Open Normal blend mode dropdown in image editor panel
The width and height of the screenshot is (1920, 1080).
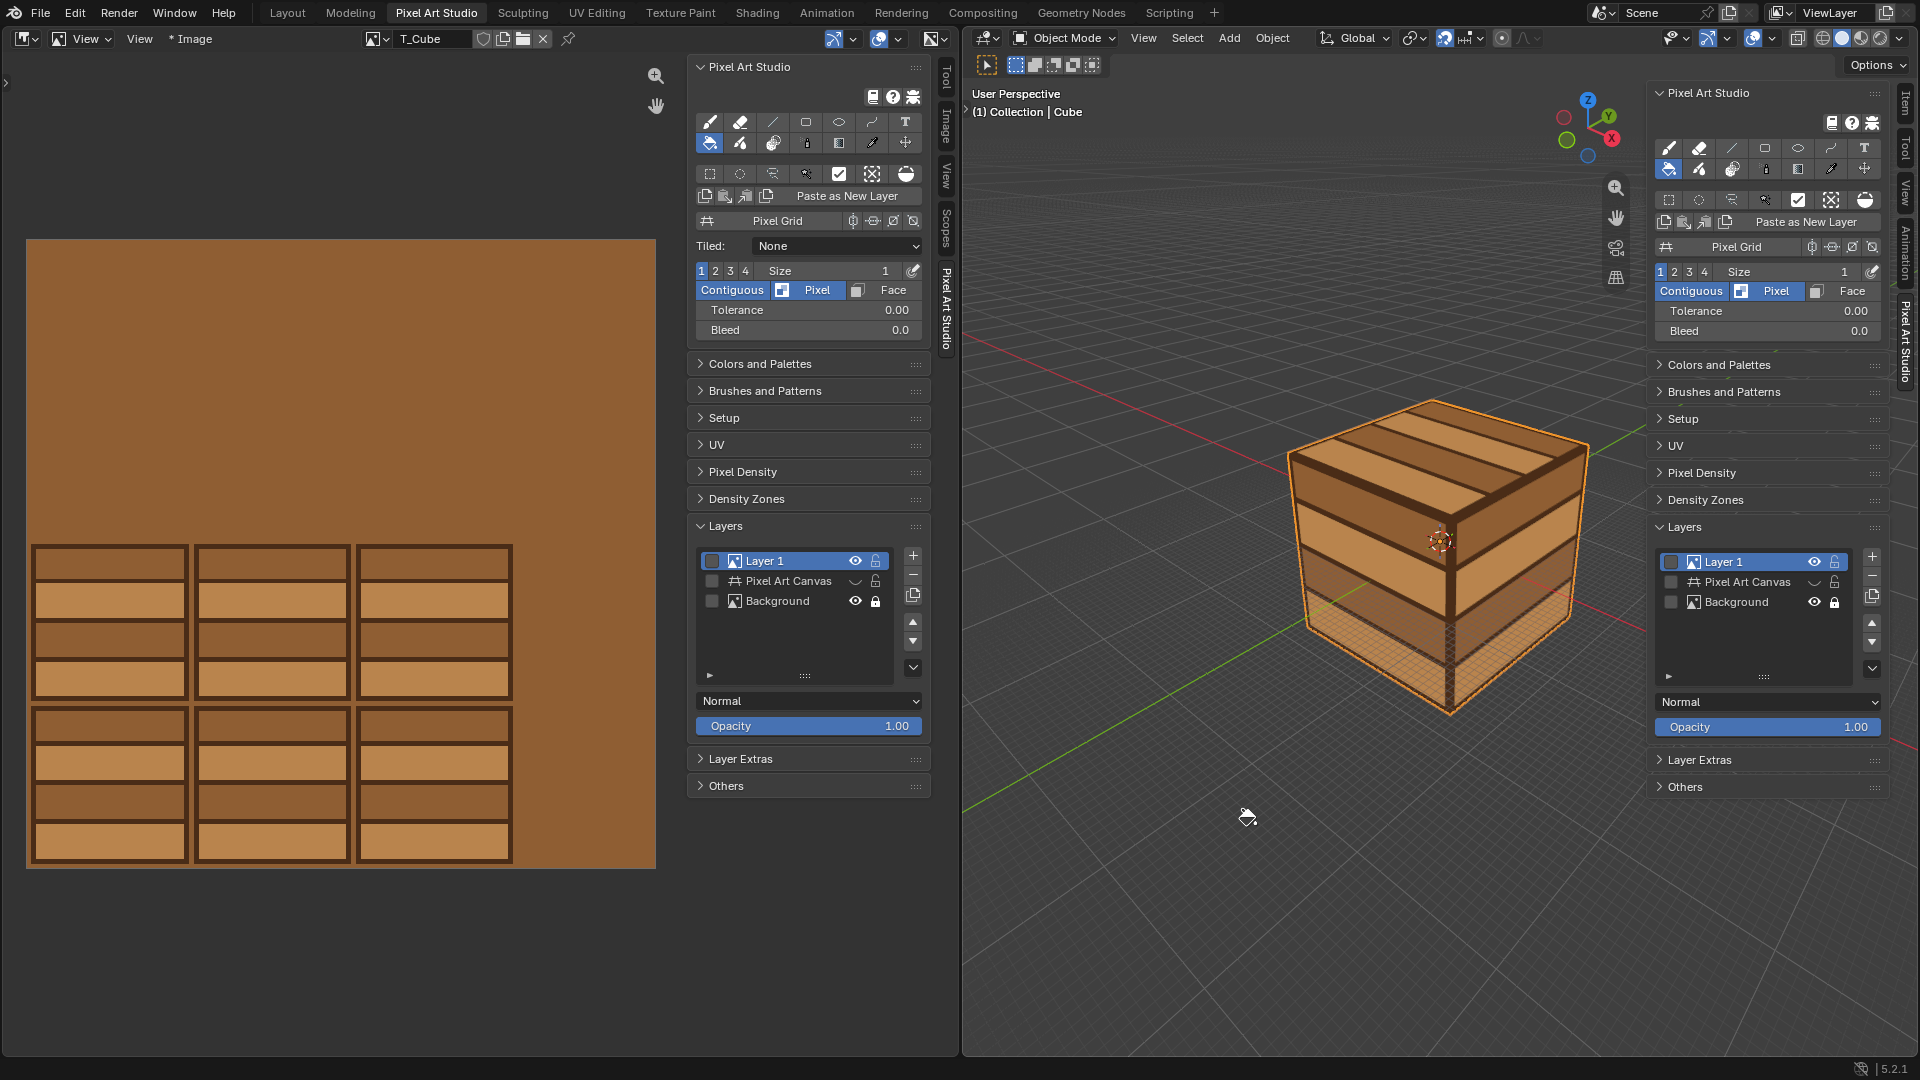809,701
